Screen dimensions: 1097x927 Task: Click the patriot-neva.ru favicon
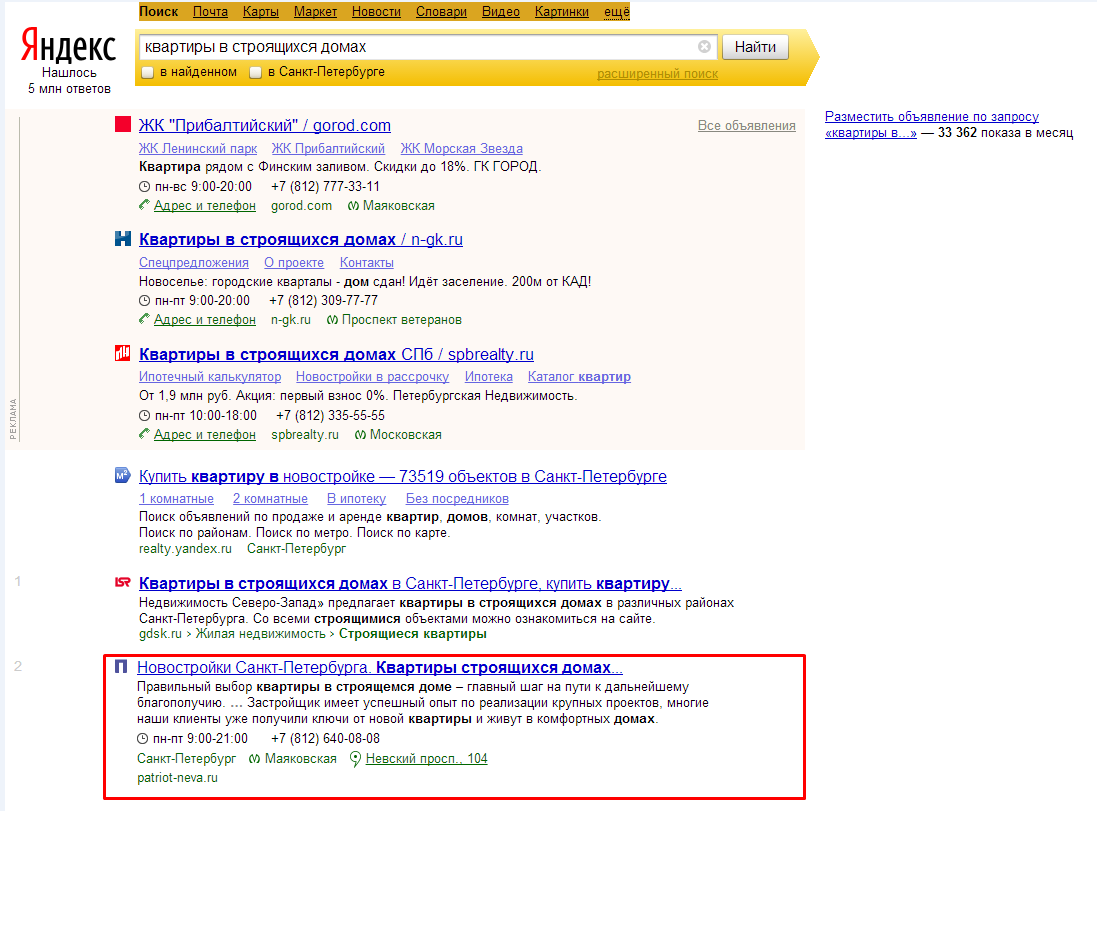tap(121, 666)
